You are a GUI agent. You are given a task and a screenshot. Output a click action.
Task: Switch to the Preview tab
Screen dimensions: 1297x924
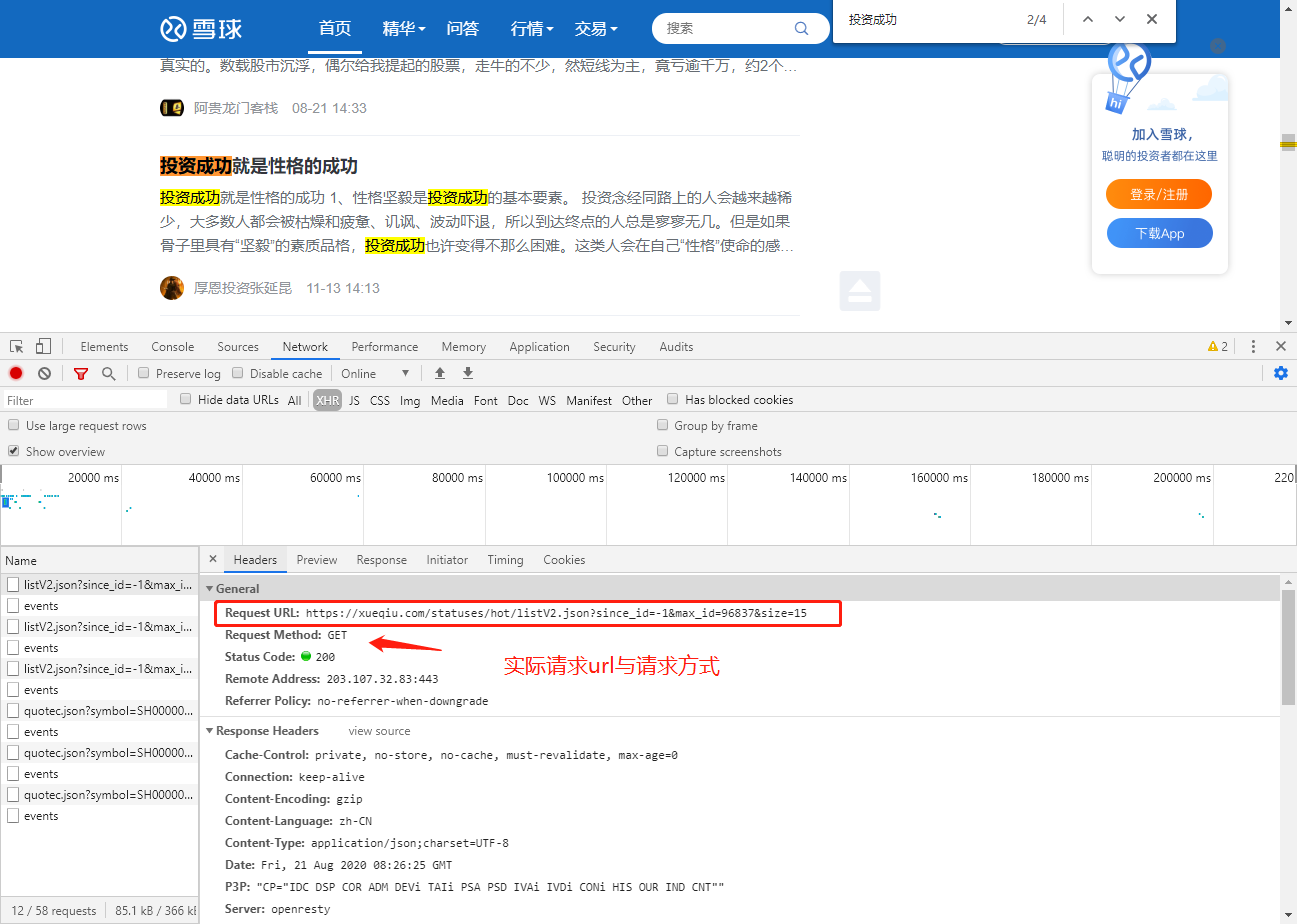pos(317,559)
